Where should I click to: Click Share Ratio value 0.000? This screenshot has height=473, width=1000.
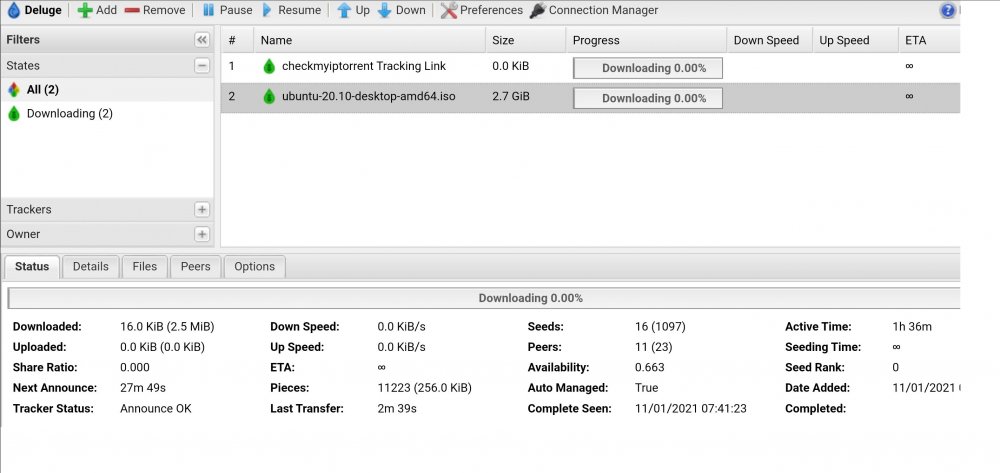click(x=135, y=367)
